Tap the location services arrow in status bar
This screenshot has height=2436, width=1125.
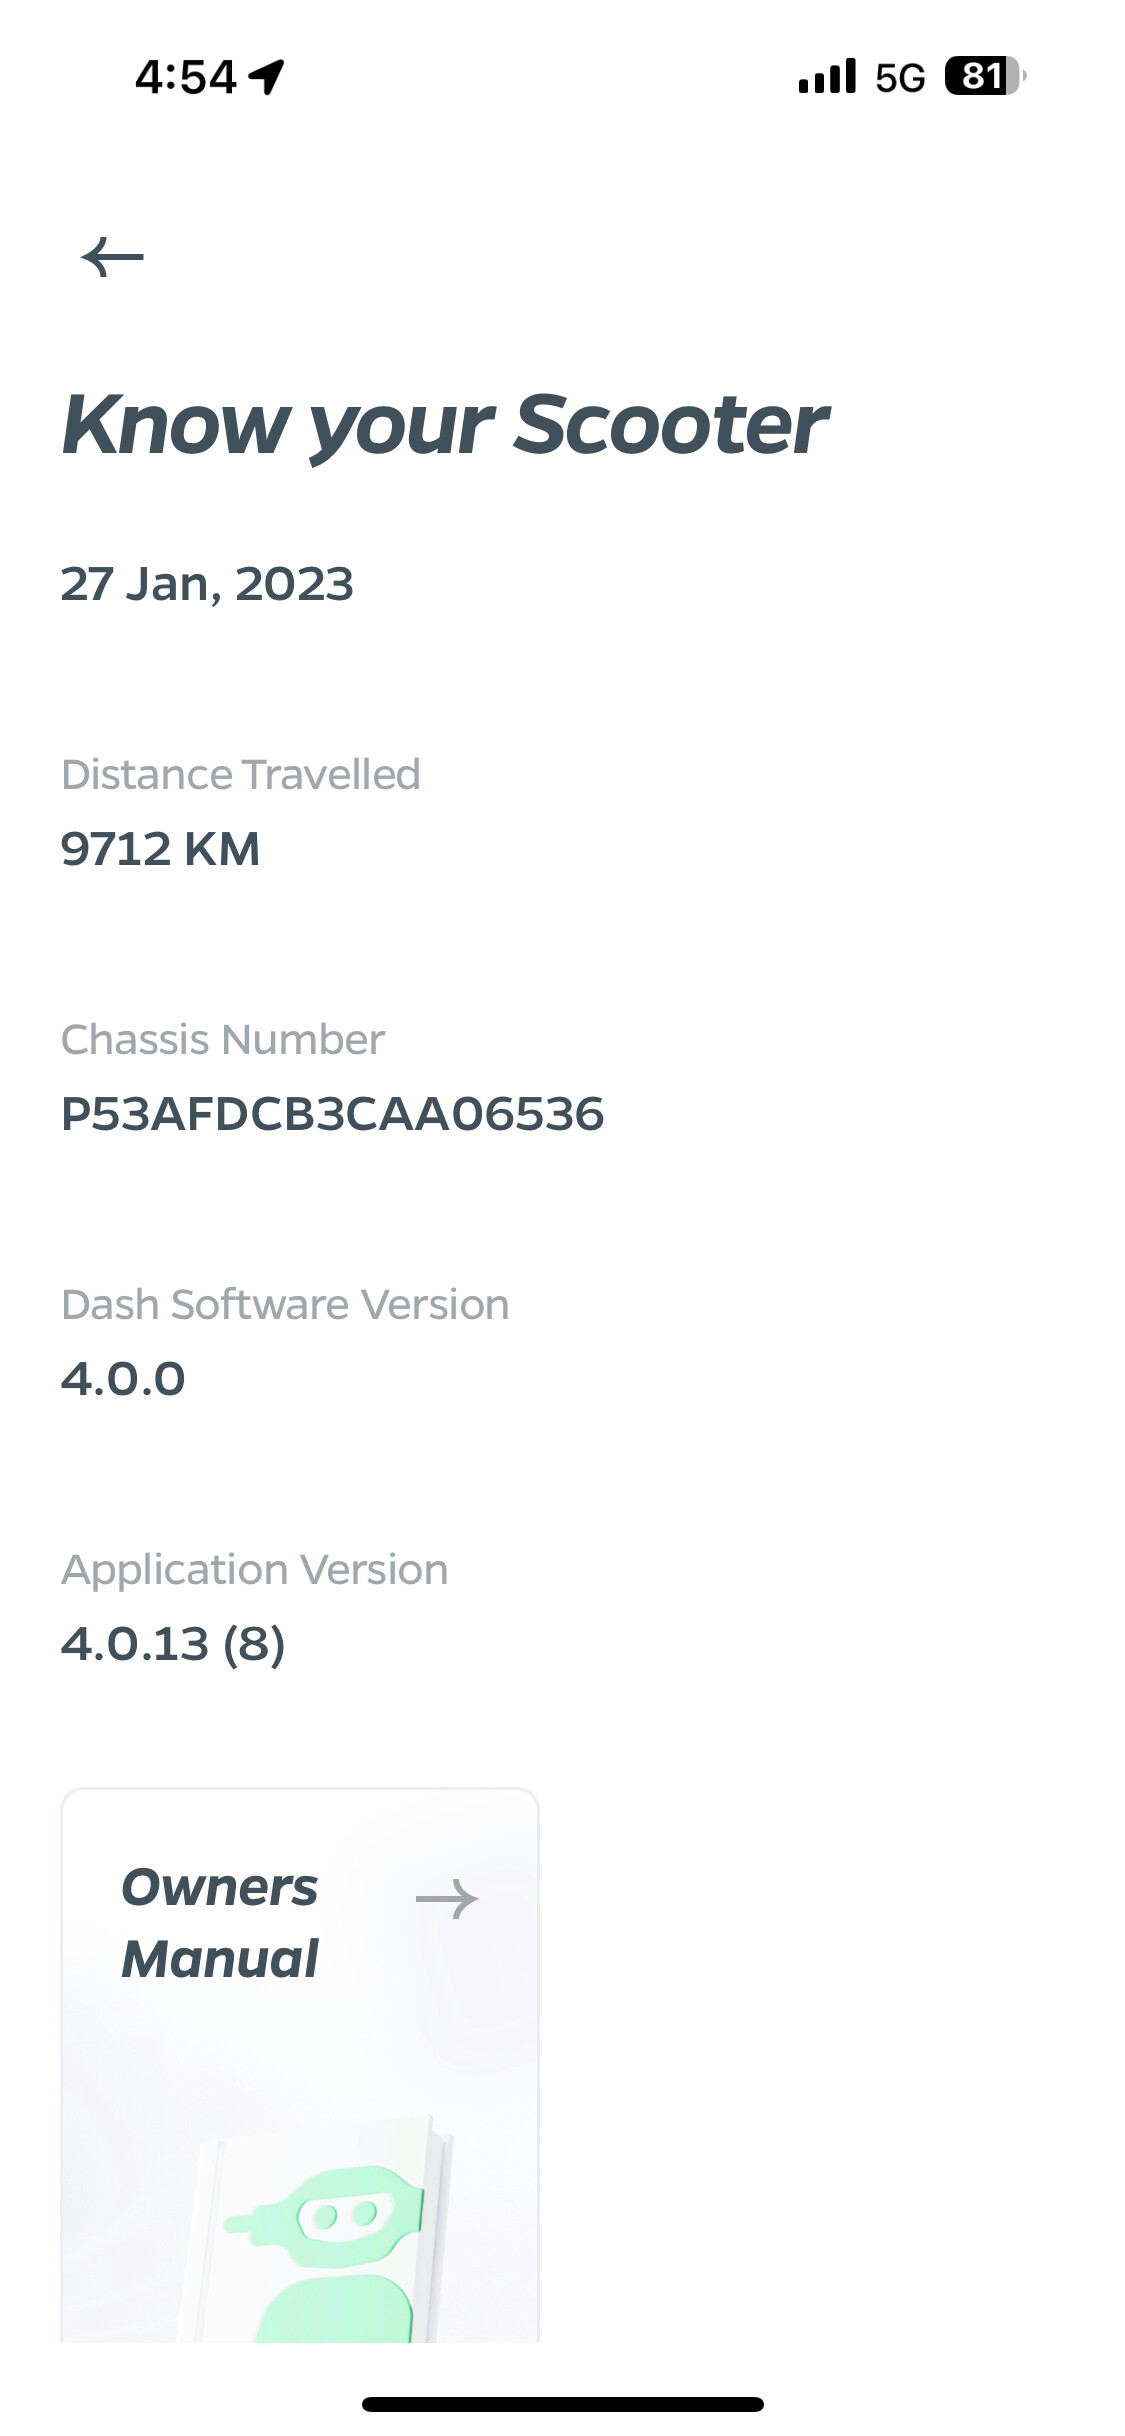[x=267, y=77]
